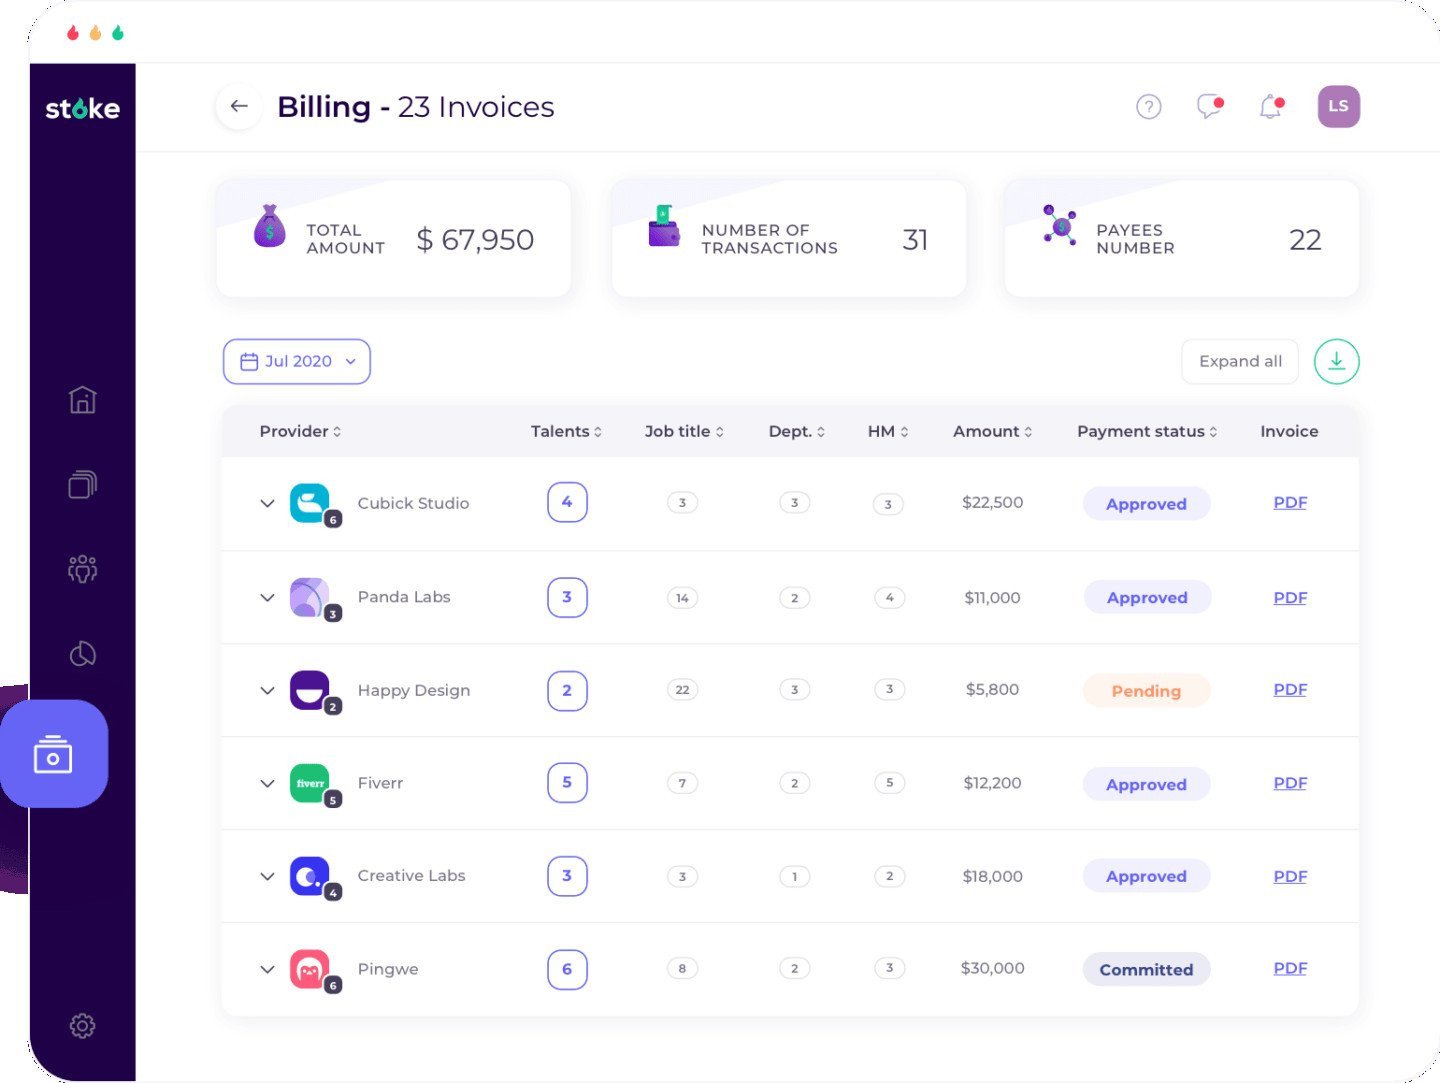The width and height of the screenshot is (1440, 1083).
Task: Open the talent team sidebar icon
Action: (82, 569)
